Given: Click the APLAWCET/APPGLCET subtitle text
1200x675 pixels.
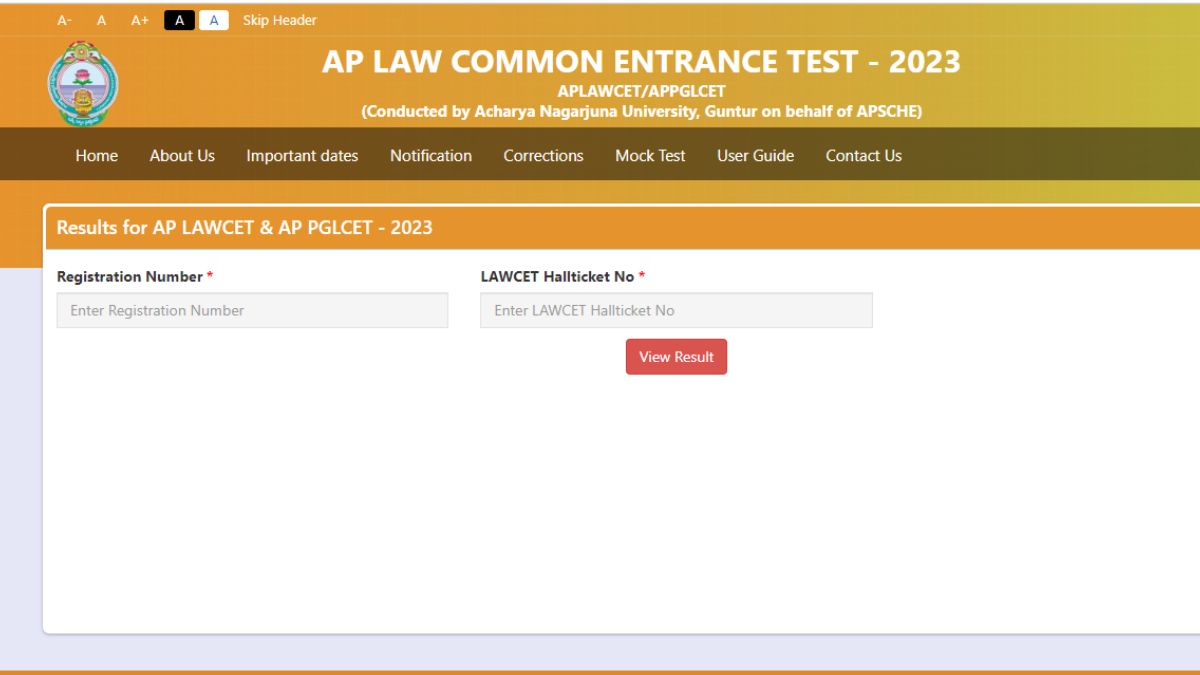Looking at the screenshot, I should (641, 92).
